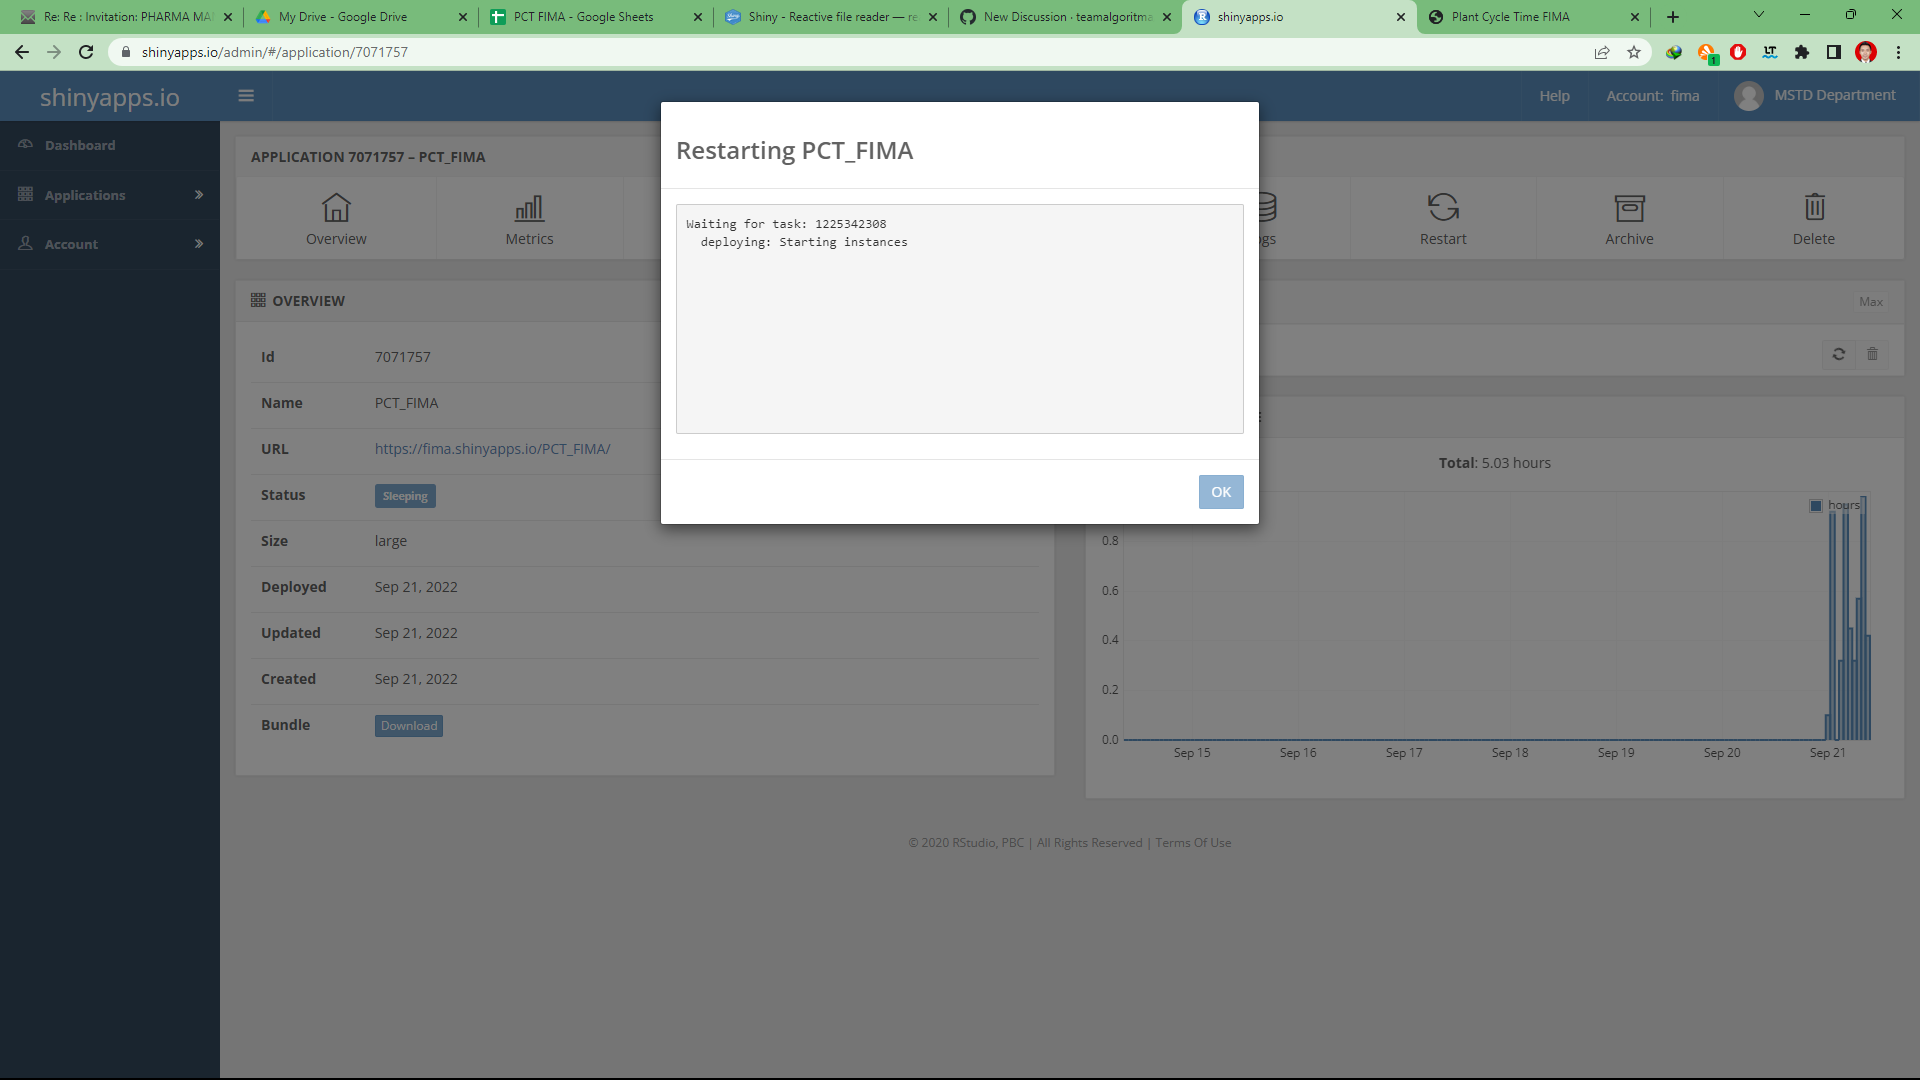Collapse the sidebar with the hamburger icon
The height and width of the screenshot is (1080, 1920).
(x=246, y=95)
